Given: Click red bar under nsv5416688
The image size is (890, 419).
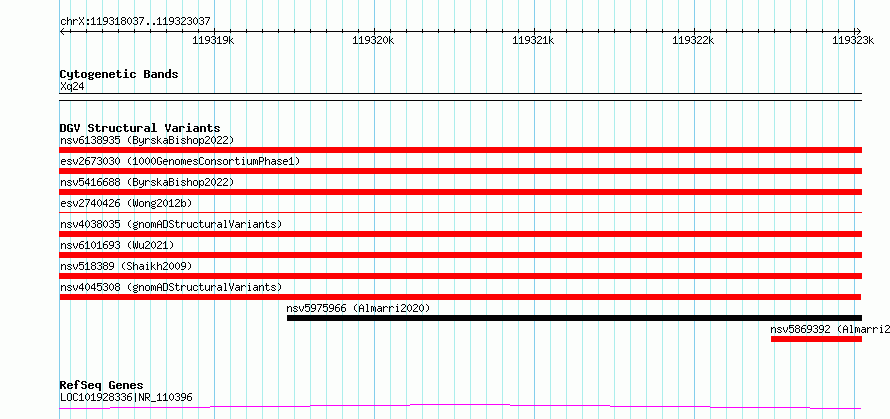Looking at the screenshot, I should point(460,192).
